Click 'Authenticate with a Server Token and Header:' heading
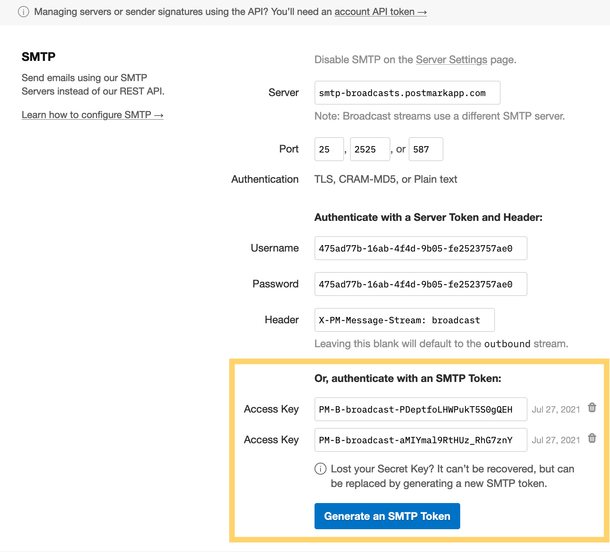The height and width of the screenshot is (552, 610). (428, 217)
